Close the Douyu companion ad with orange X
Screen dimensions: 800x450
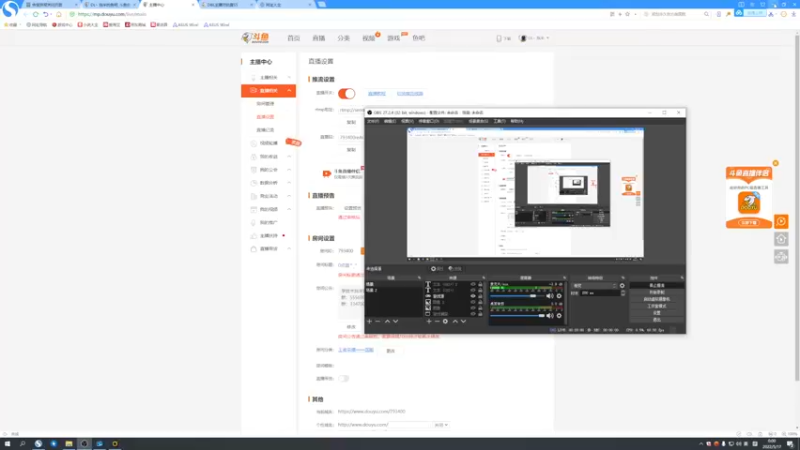(776, 163)
